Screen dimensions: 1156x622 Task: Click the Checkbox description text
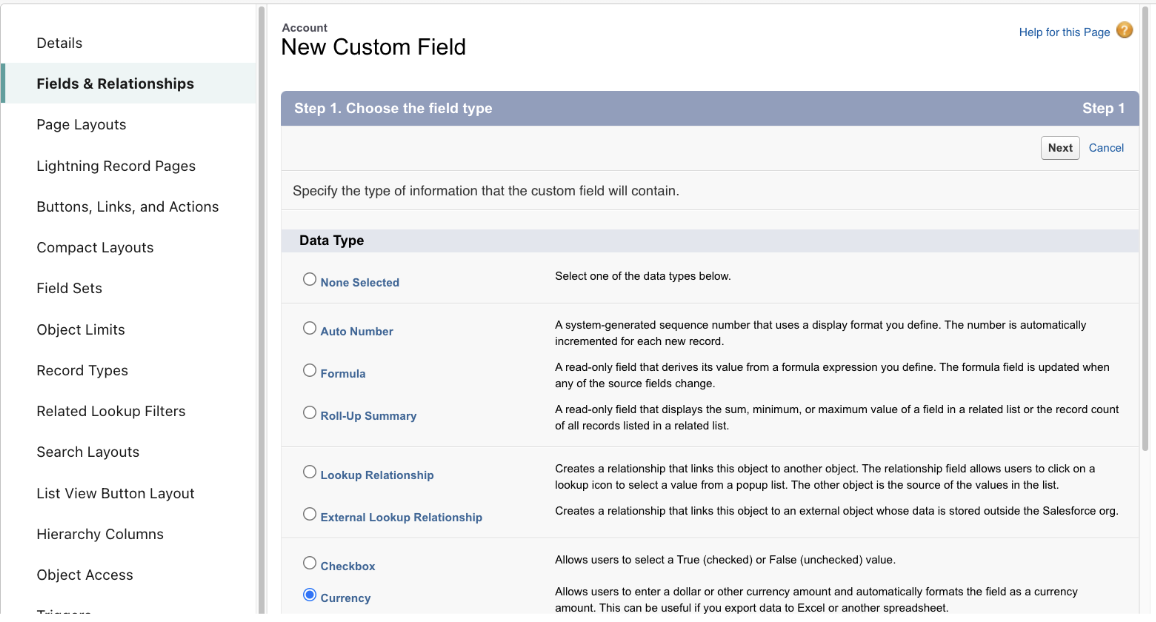[725, 559]
